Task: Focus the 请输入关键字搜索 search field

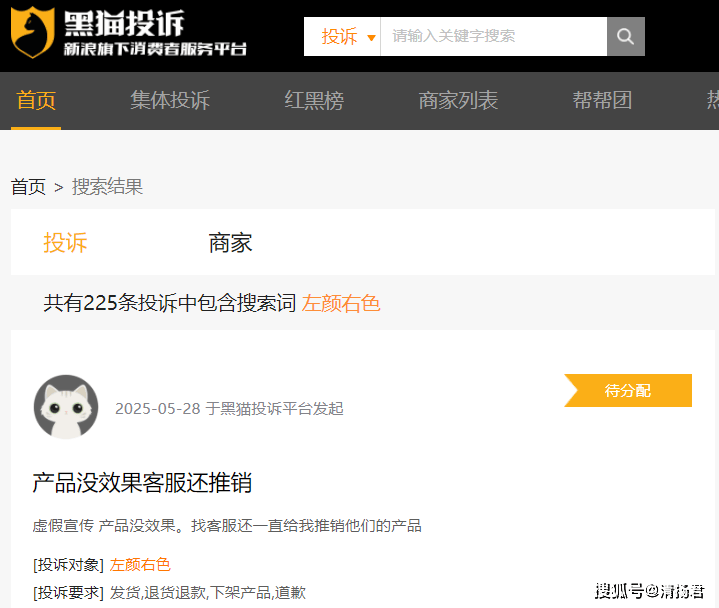Action: [493, 36]
